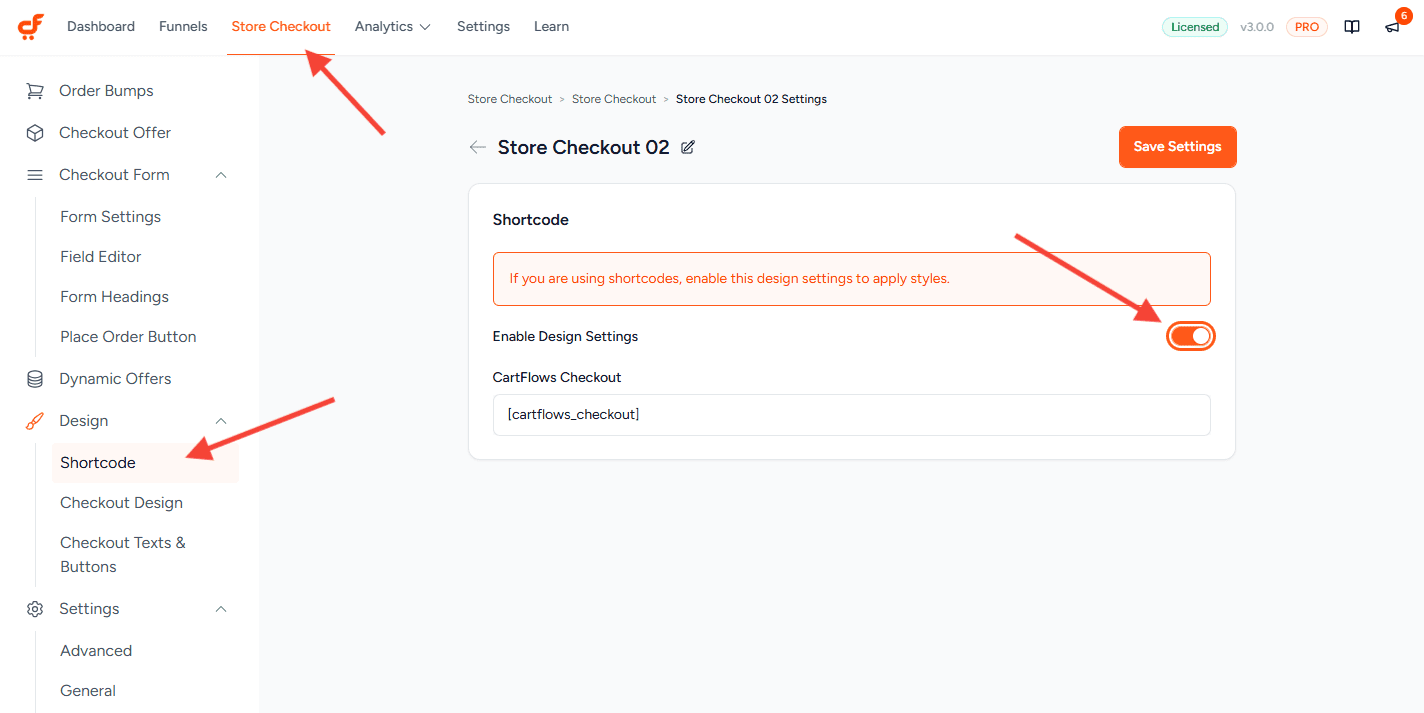Toggle the Enable Design Settings switch
Image resolution: width=1424 pixels, height=713 pixels.
click(x=1190, y=336)
